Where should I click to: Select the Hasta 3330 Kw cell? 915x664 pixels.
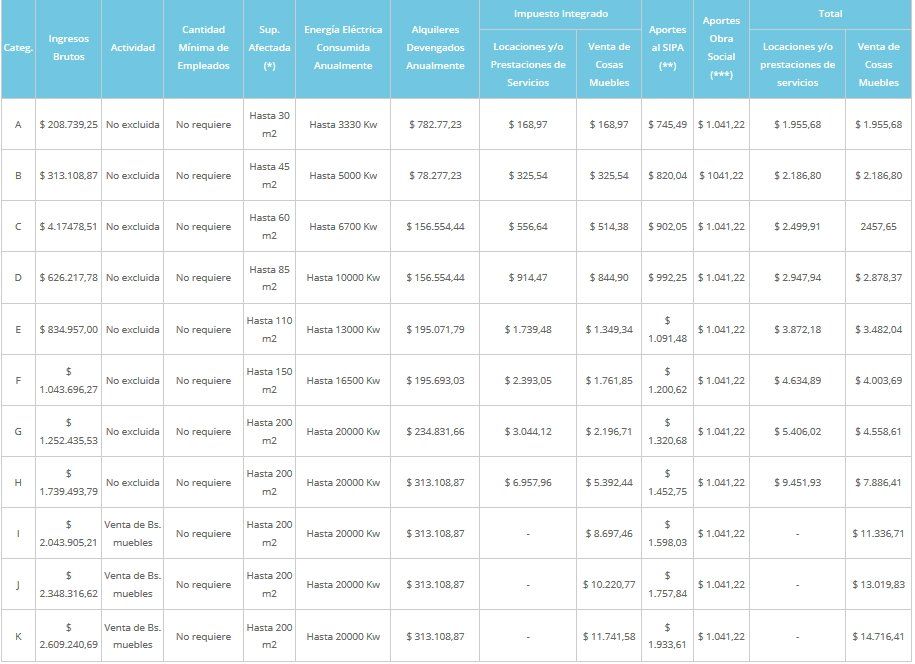342,125
